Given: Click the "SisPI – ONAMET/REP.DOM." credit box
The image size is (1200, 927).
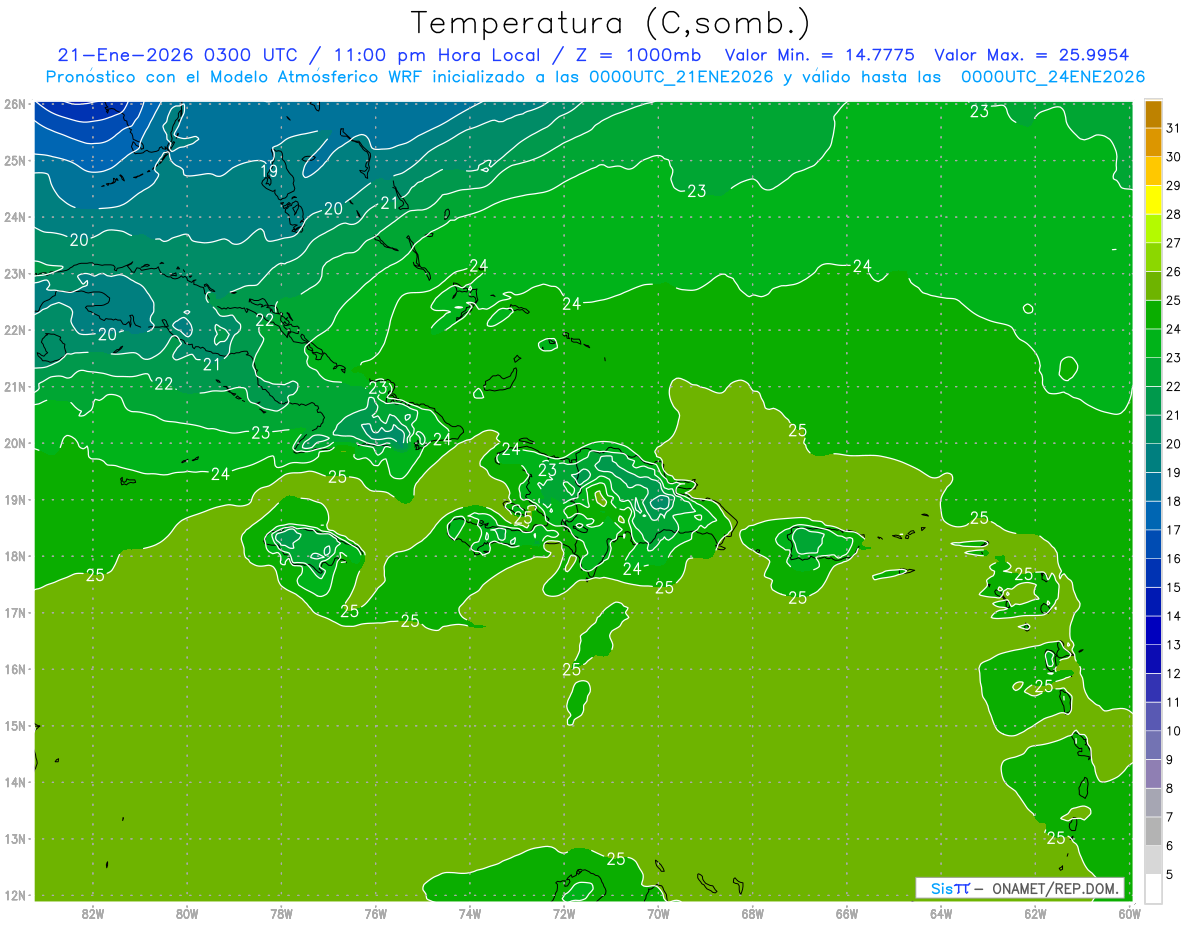Looking at the screenshot, I should (x=1019, y=888).
